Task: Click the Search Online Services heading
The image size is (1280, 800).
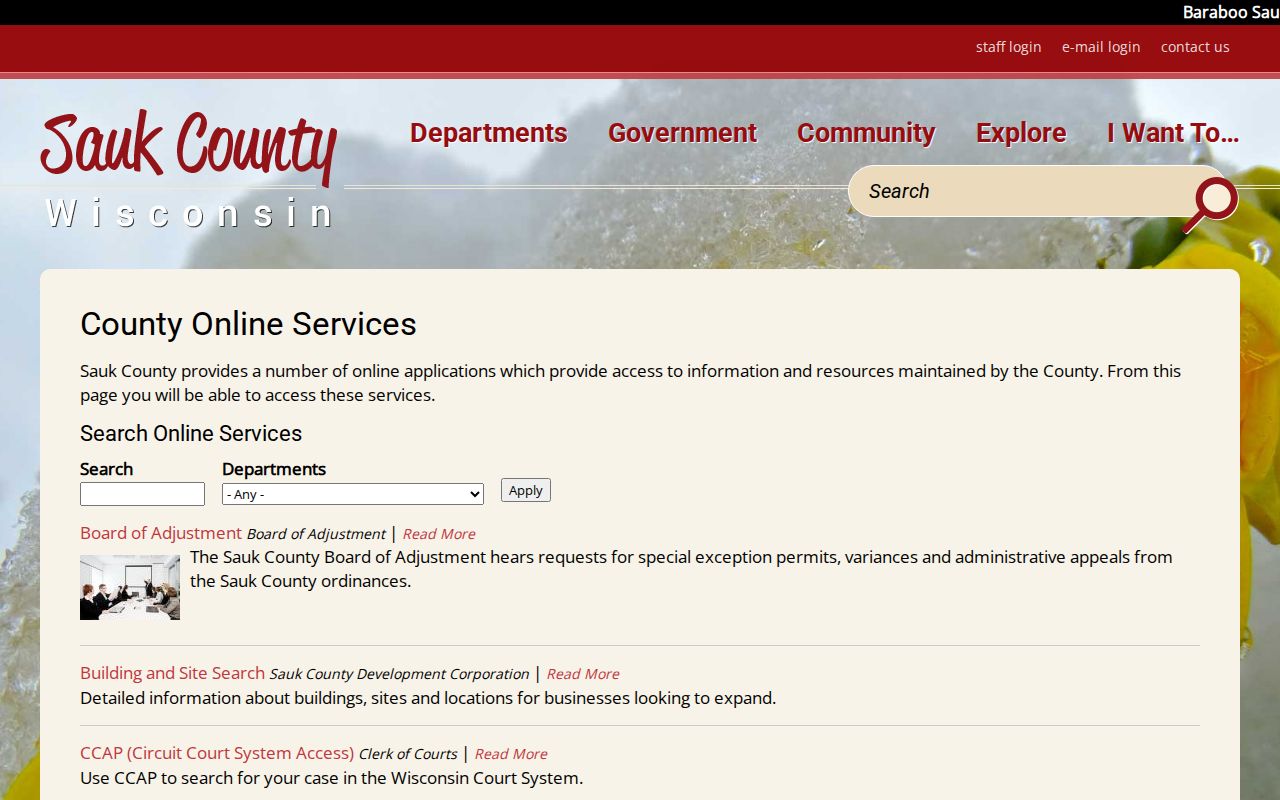Action: [x=191, y=433]
